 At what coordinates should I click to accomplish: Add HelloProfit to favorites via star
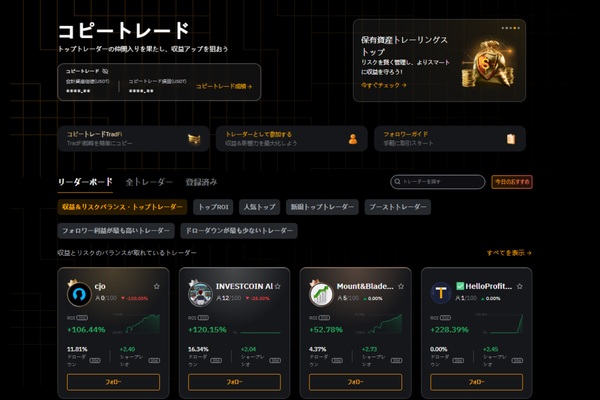[x=520, y=286]
